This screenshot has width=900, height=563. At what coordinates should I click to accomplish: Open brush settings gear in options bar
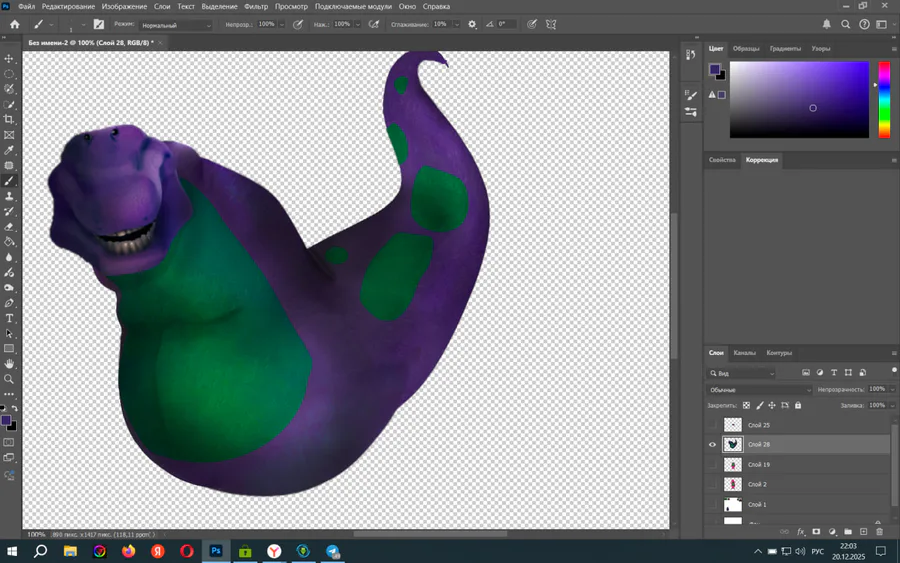(x=472, y=24)
